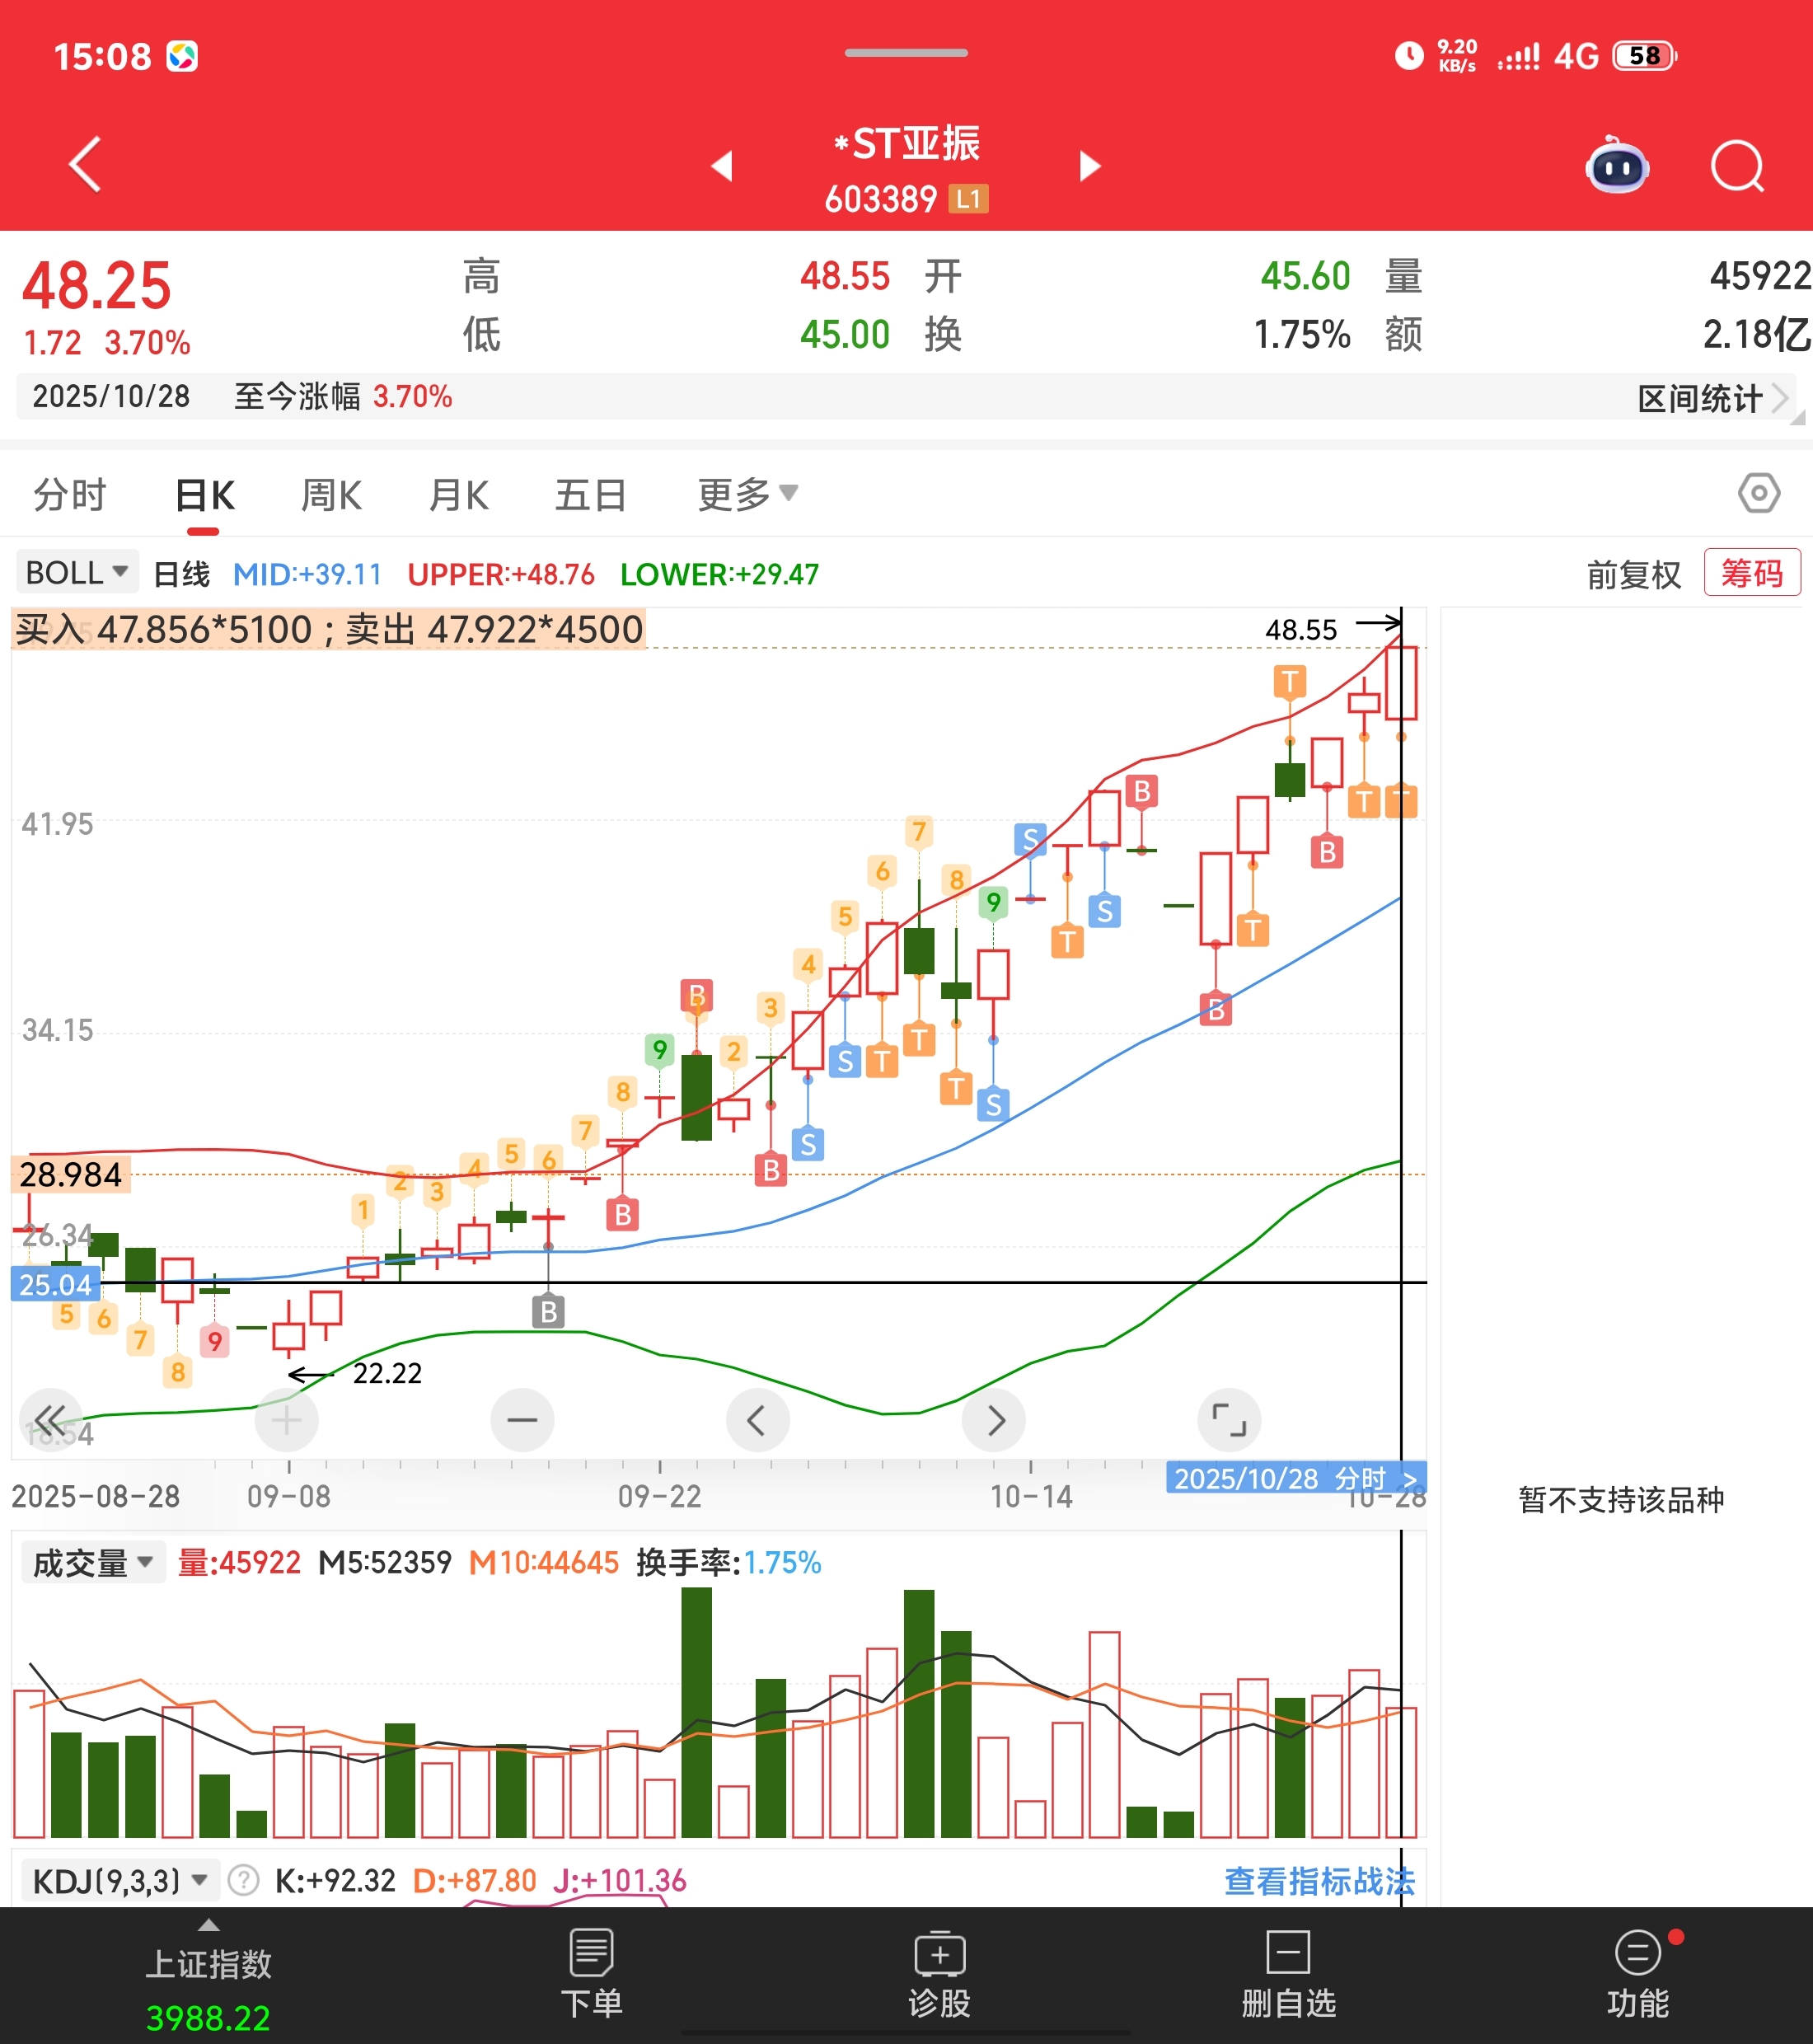Open the search magnifier icon
This screenshot has width=1813, height=2044.
pos(1737,166)
